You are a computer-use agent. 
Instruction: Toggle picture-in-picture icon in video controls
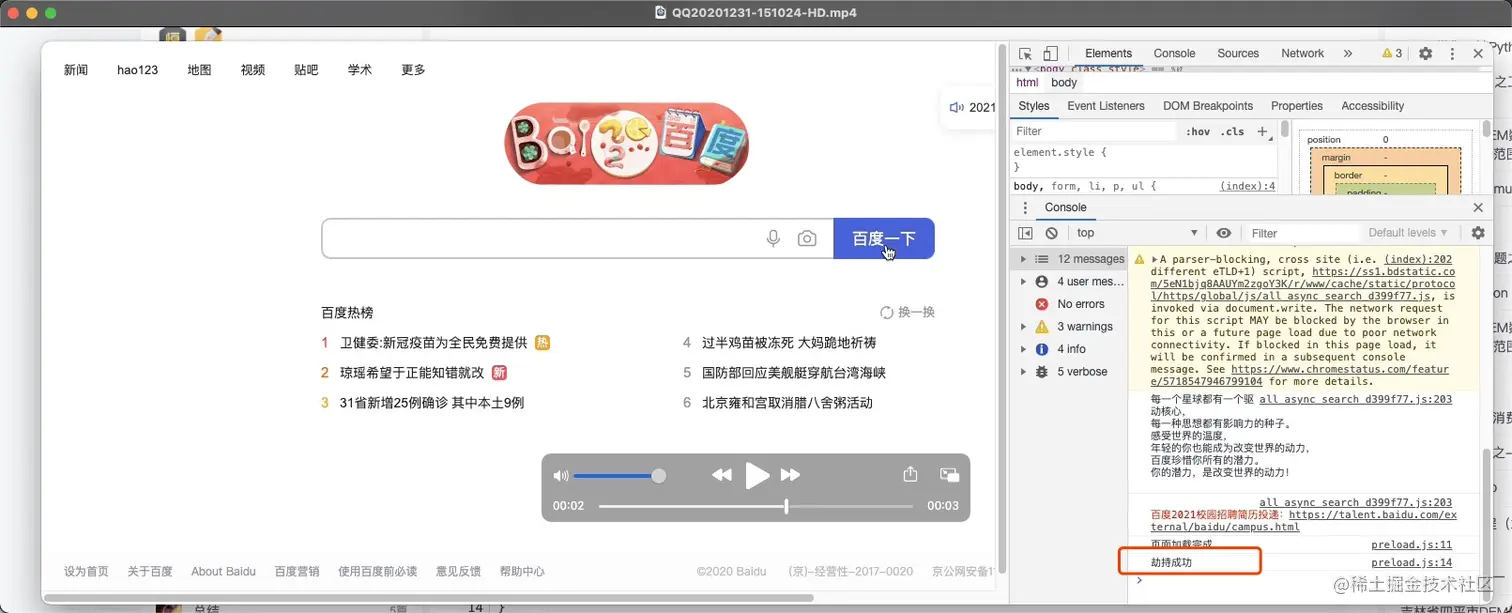[x=950, y=475]
